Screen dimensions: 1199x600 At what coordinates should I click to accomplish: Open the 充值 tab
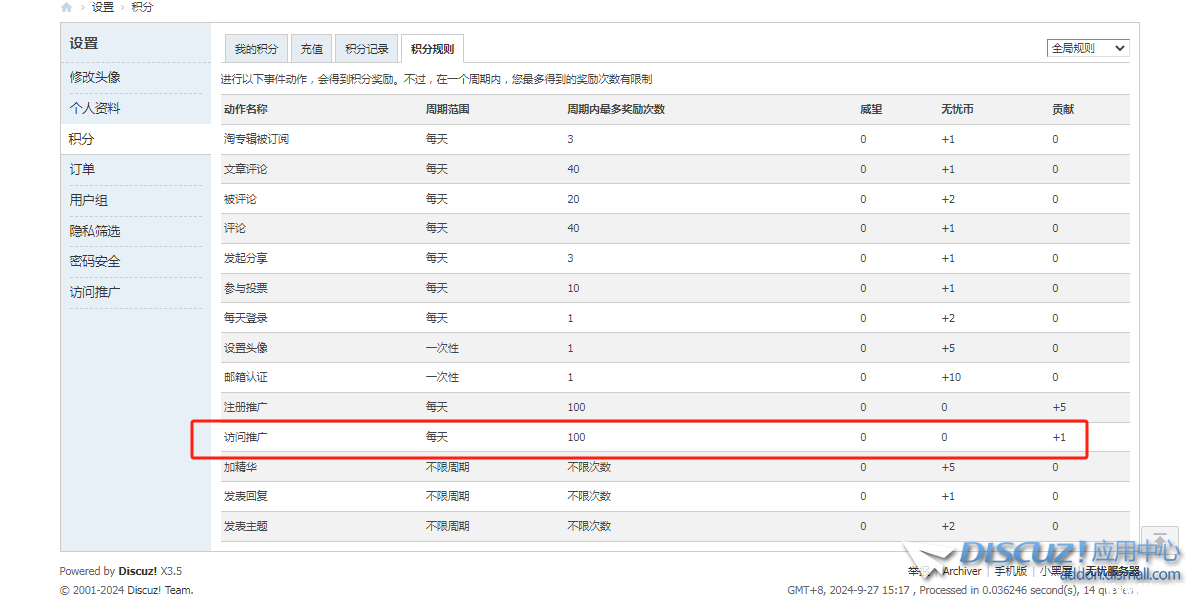tap(312, 49)
